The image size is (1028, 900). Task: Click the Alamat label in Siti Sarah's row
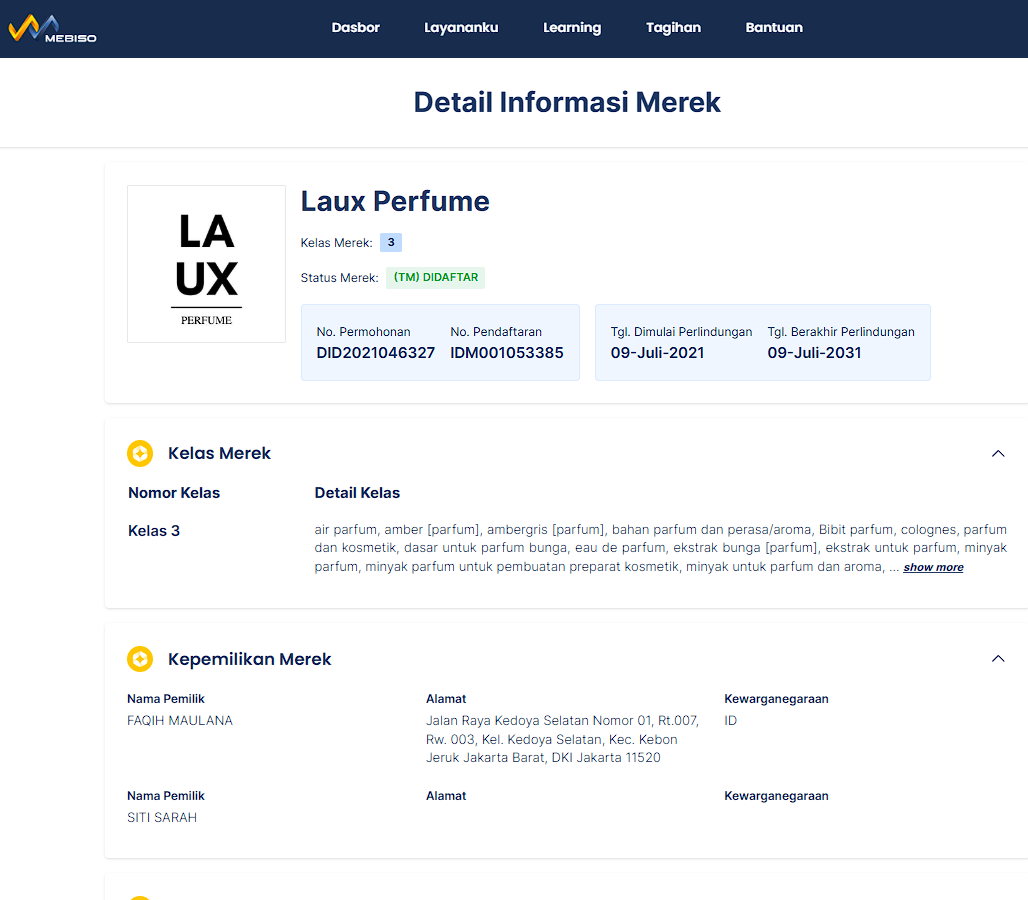446,796
